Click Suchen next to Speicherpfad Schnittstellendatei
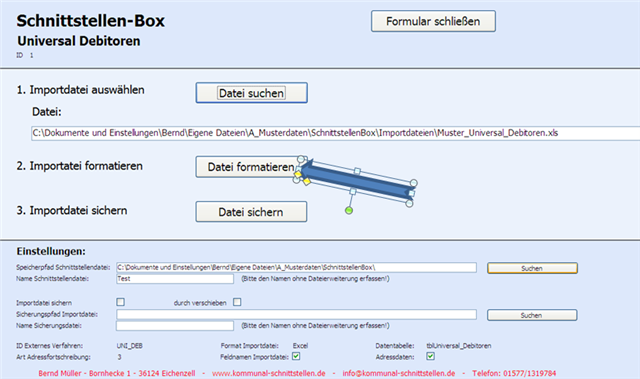The image size is (640, 379). 532,268
